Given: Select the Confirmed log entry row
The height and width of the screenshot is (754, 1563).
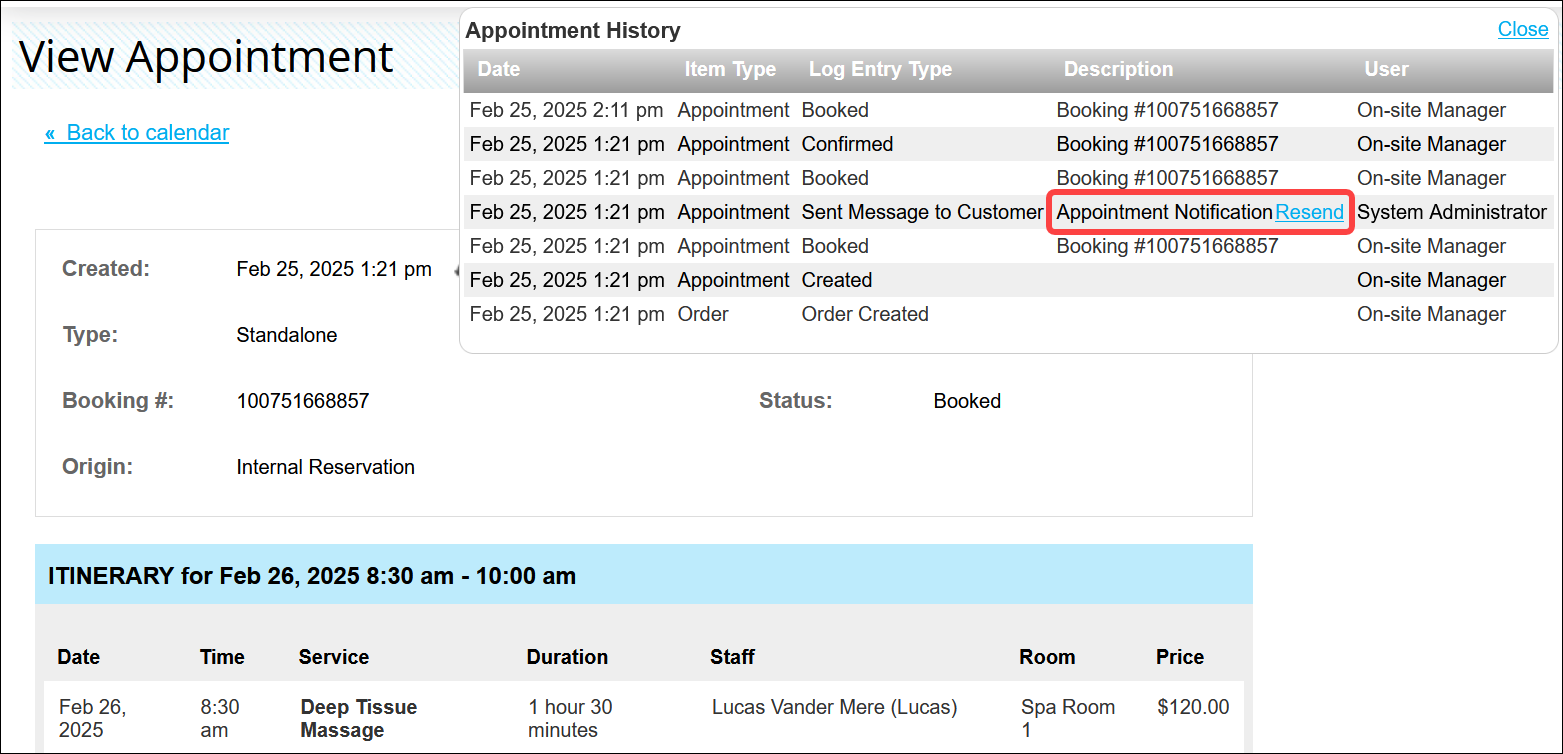Looking at the screenshot, I should click(x=847, y=144).
